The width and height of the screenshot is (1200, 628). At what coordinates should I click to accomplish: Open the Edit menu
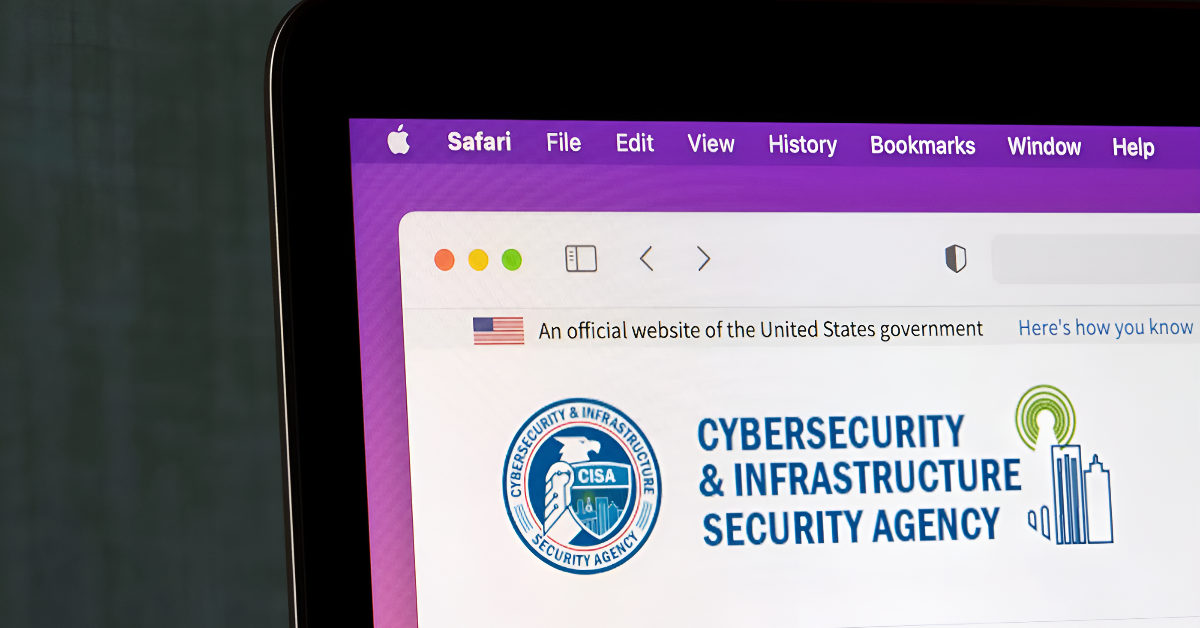[x=635, y=143]
